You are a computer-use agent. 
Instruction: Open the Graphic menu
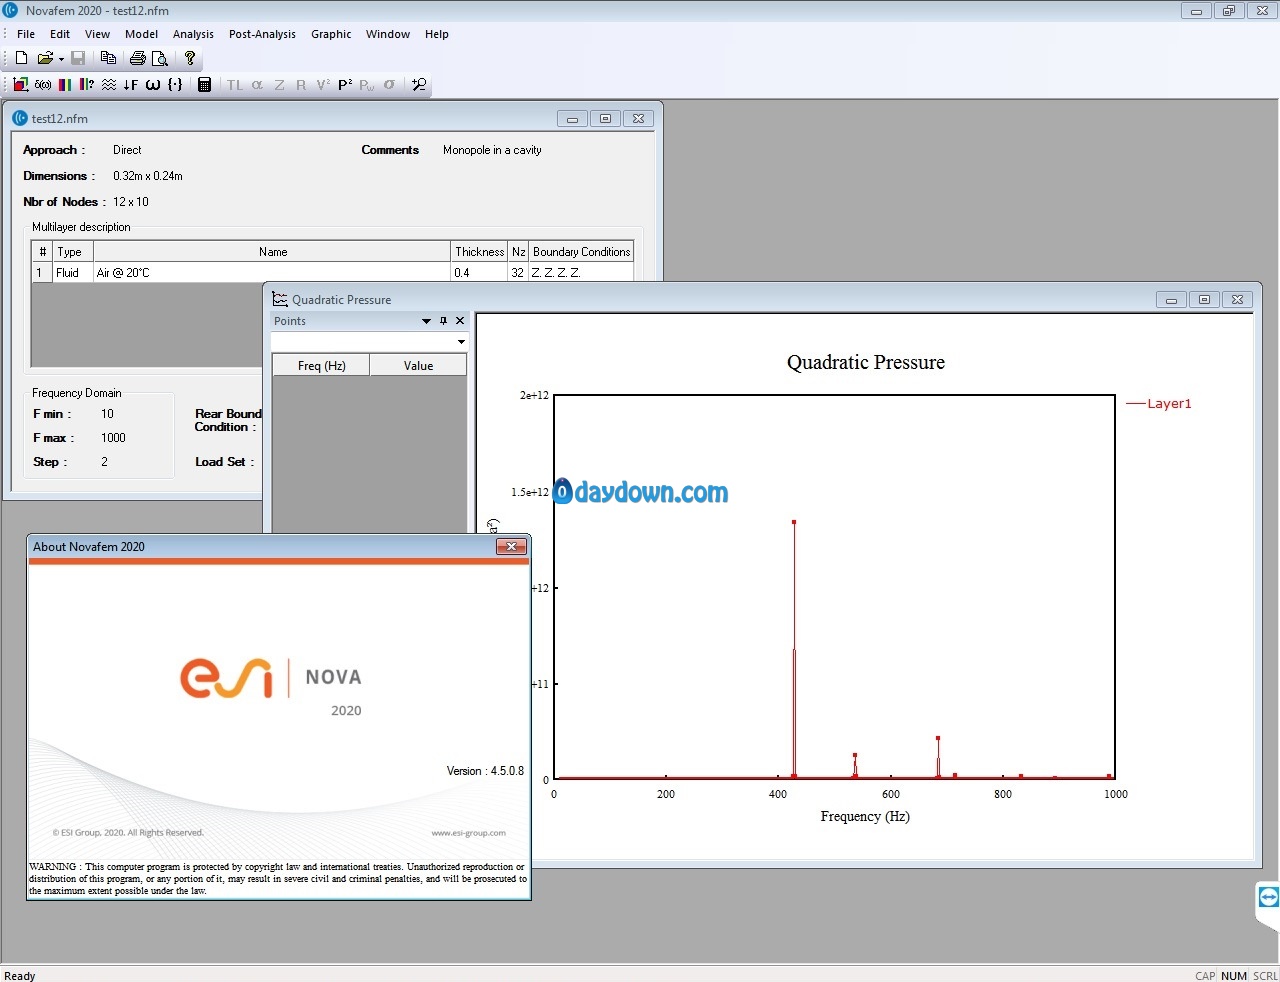(331, 34)
